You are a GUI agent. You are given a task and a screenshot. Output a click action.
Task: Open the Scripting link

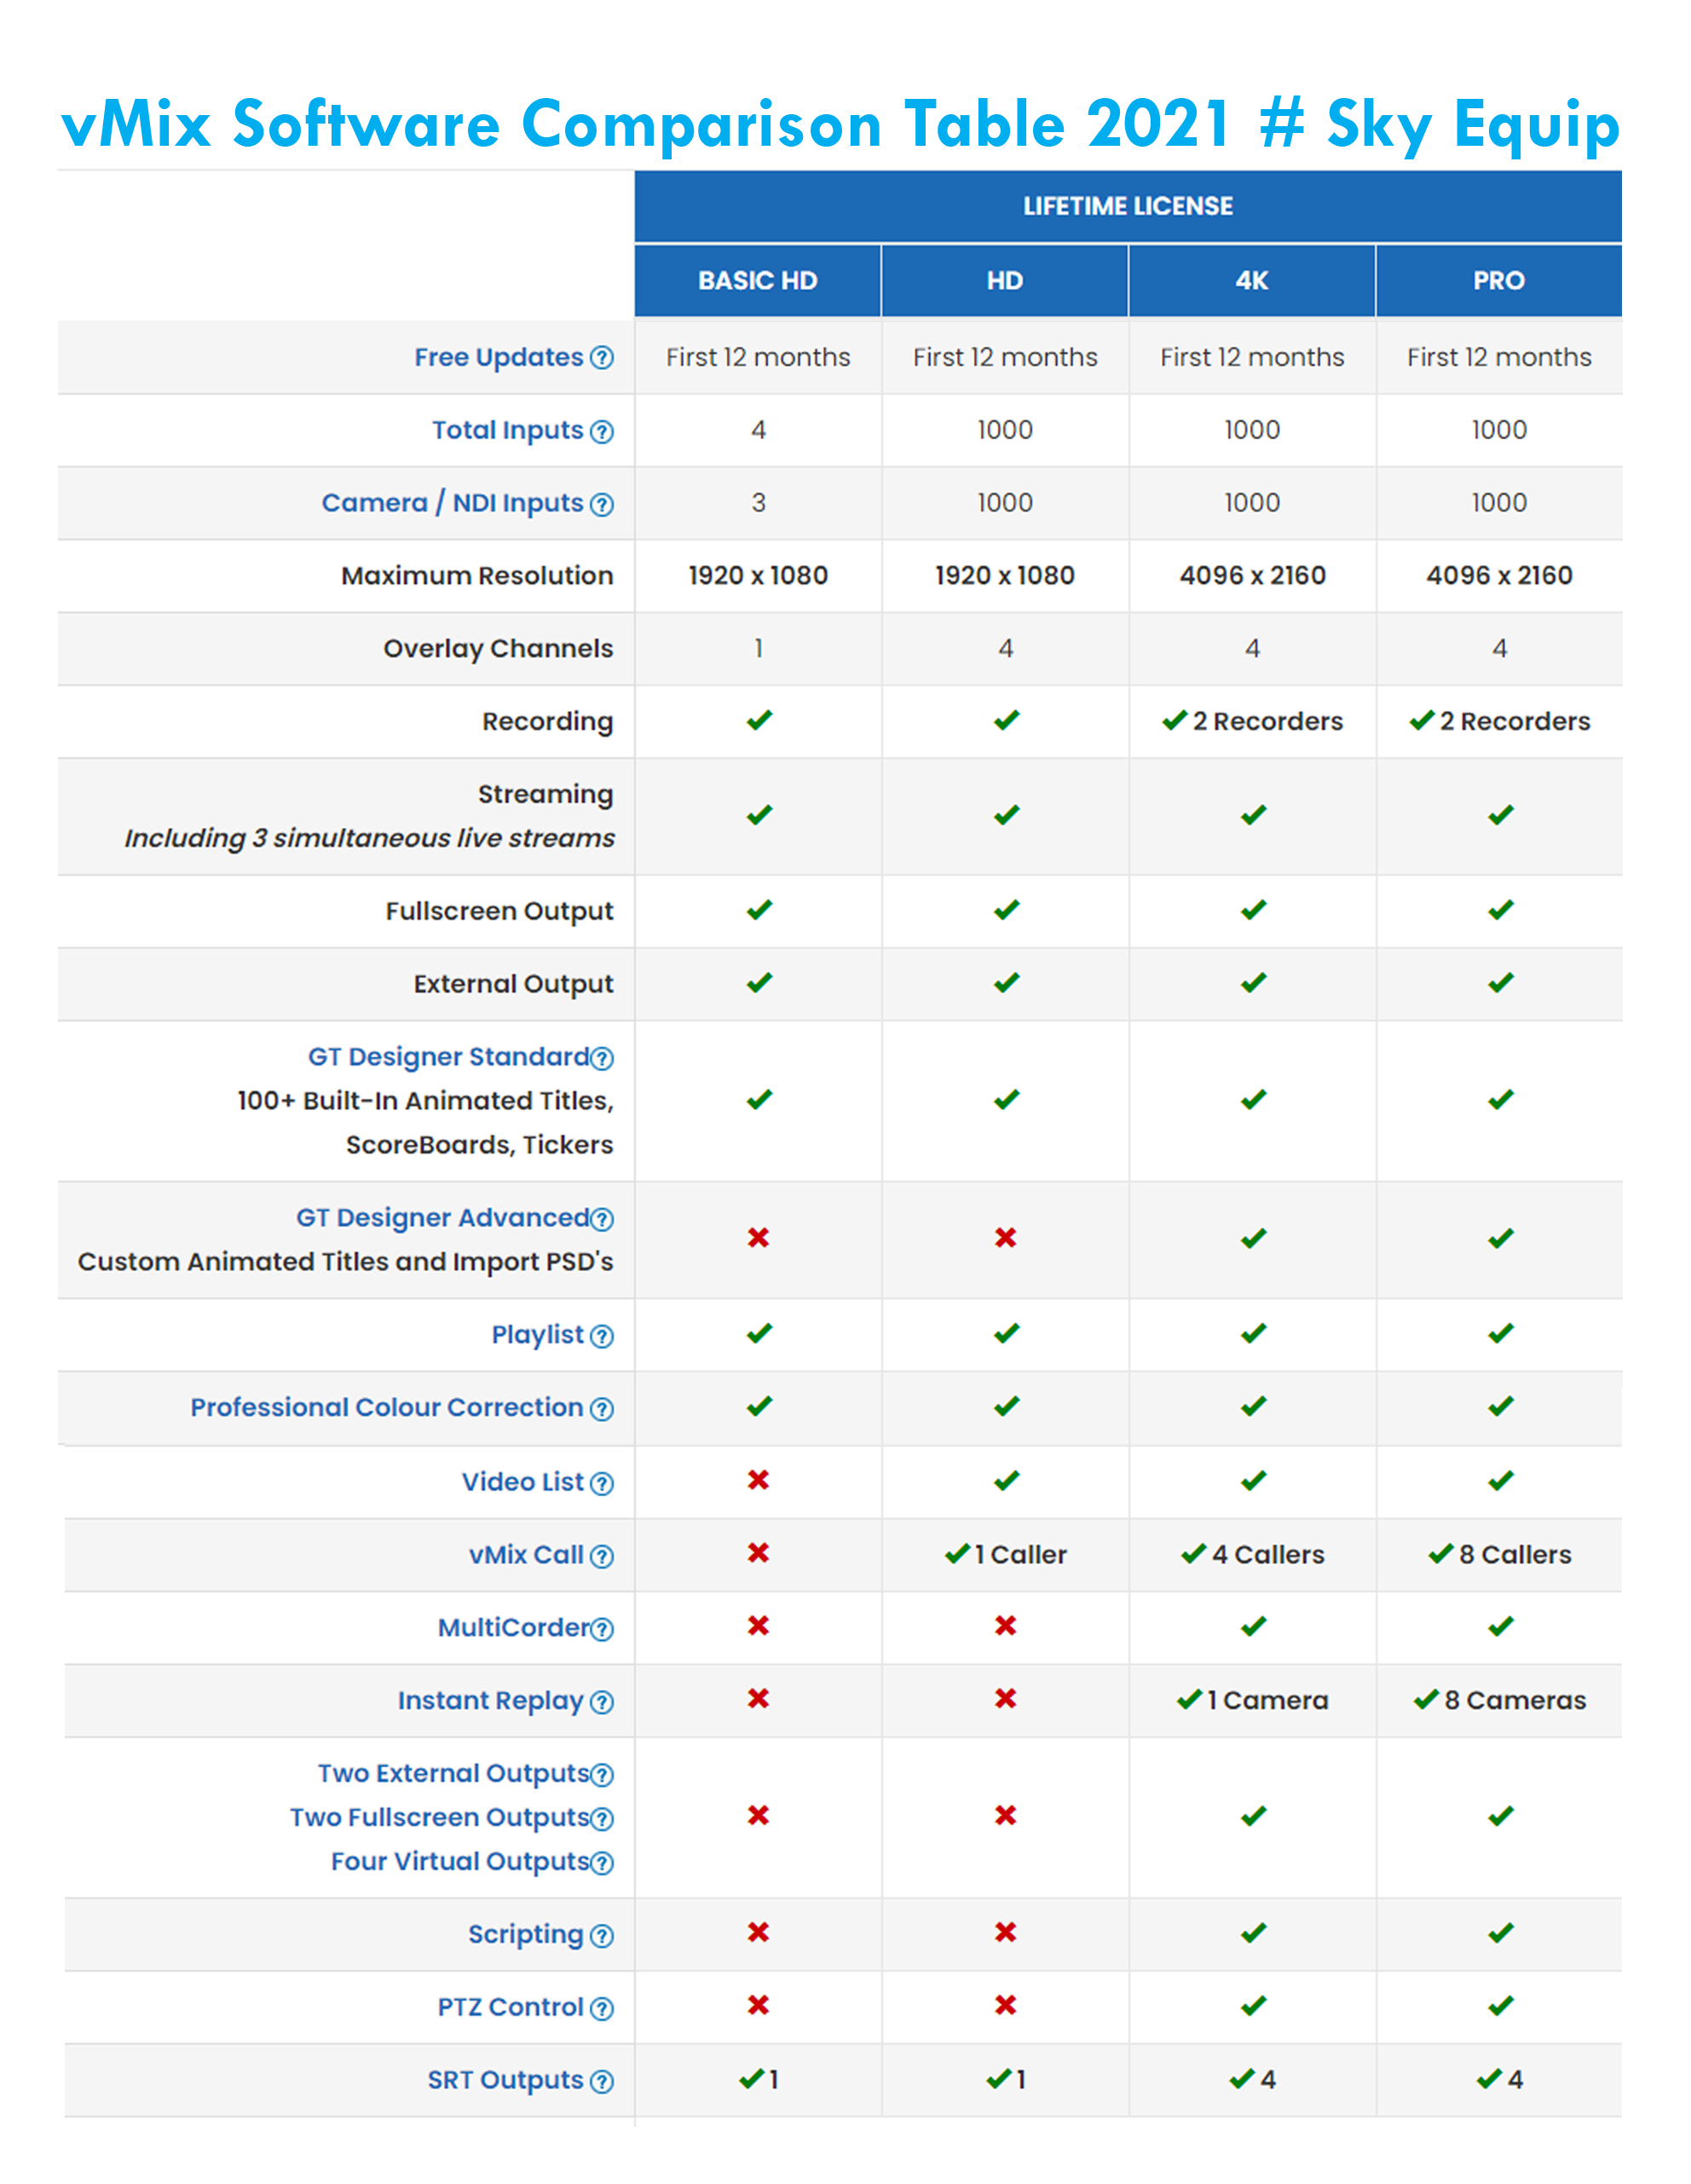coord(525,1935)
